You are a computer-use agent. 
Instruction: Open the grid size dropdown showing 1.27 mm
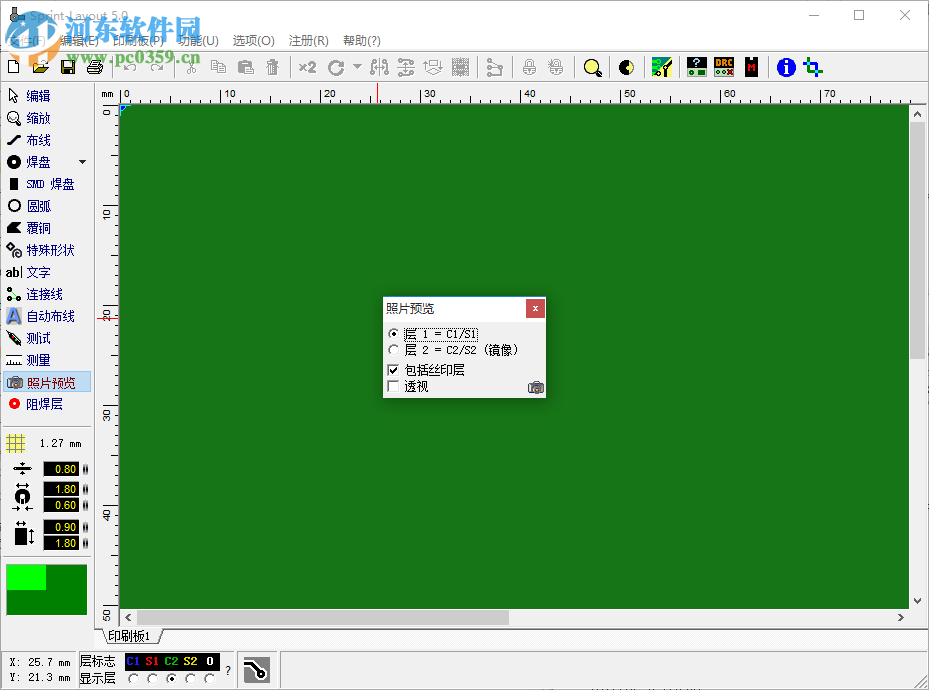pos(55,443)
